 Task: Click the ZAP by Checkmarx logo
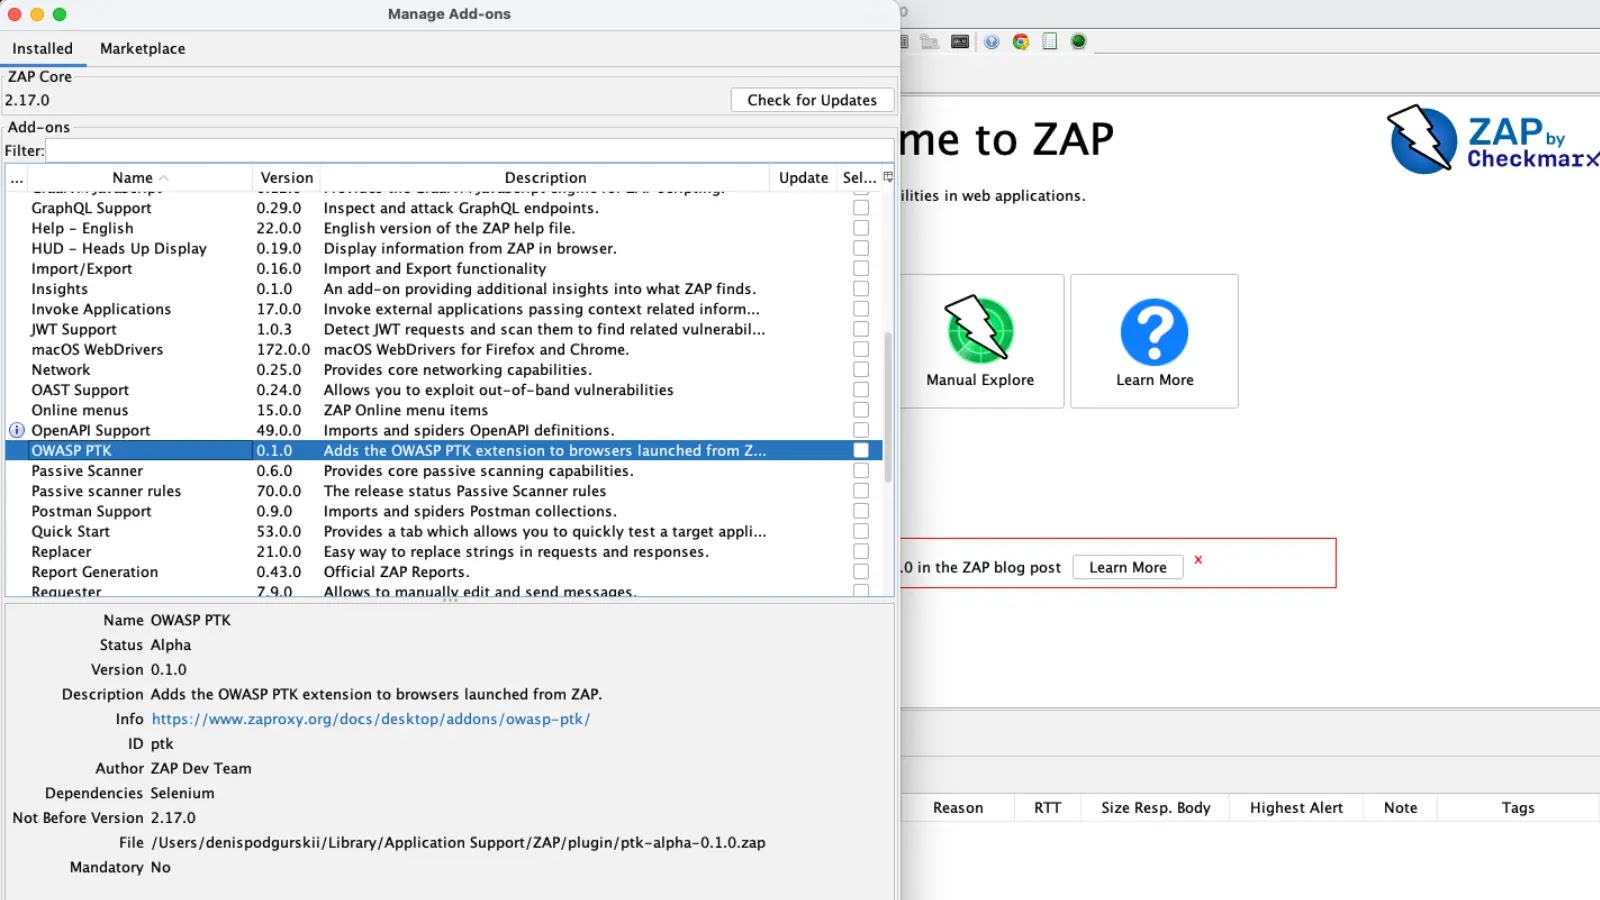tap(1490, 141)
